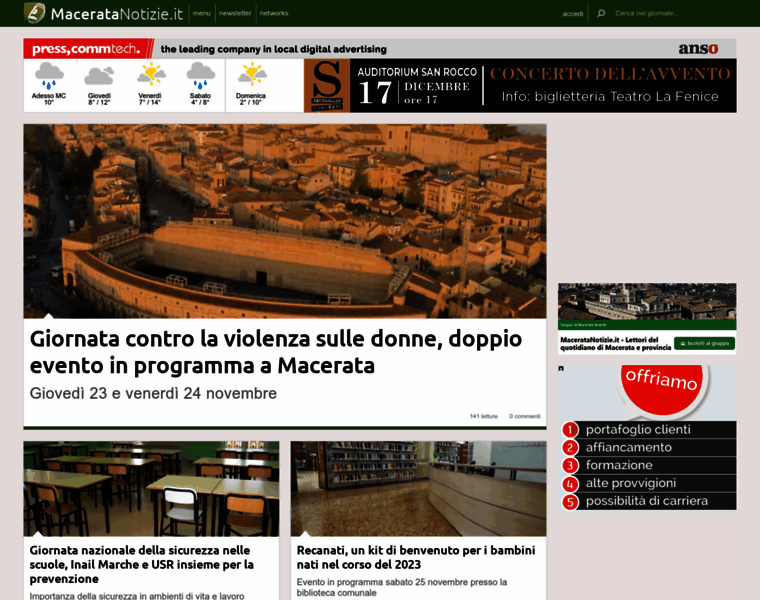760x600 pixels.
Task: Open the classroom desks article photo
Action: (151, 489)
